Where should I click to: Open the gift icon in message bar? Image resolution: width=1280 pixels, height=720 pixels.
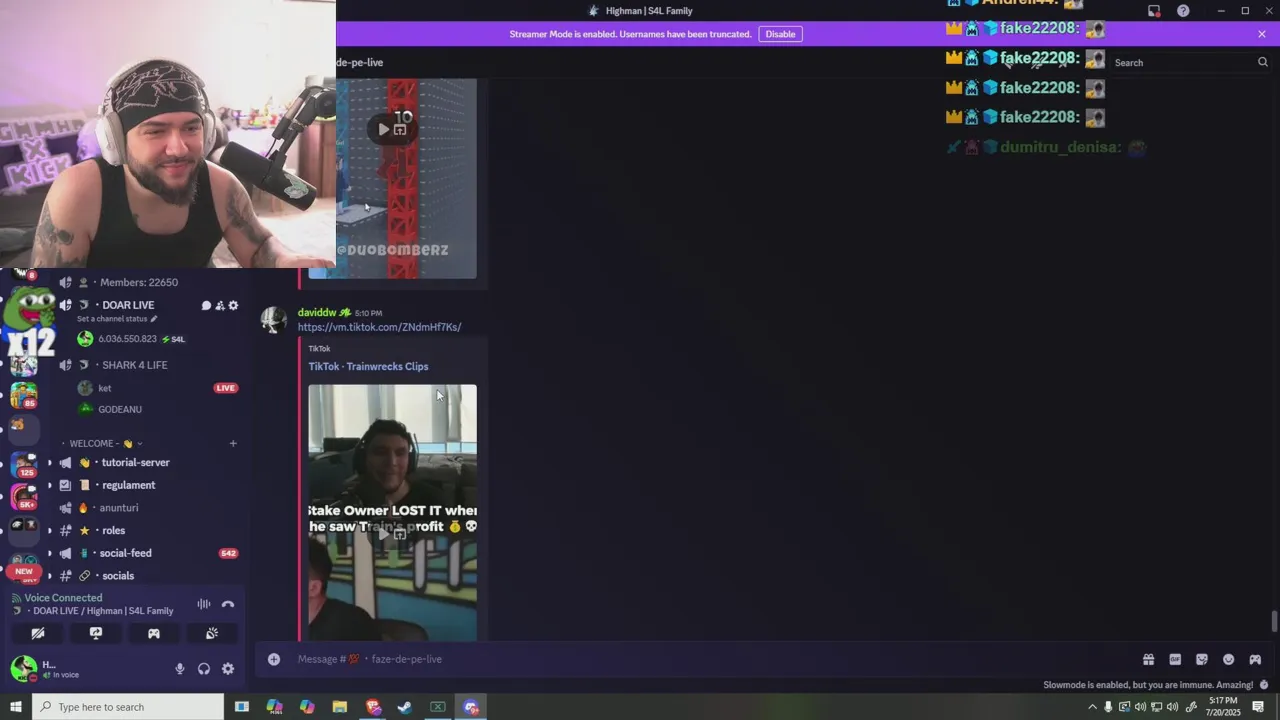click(x=1148, y=659)
